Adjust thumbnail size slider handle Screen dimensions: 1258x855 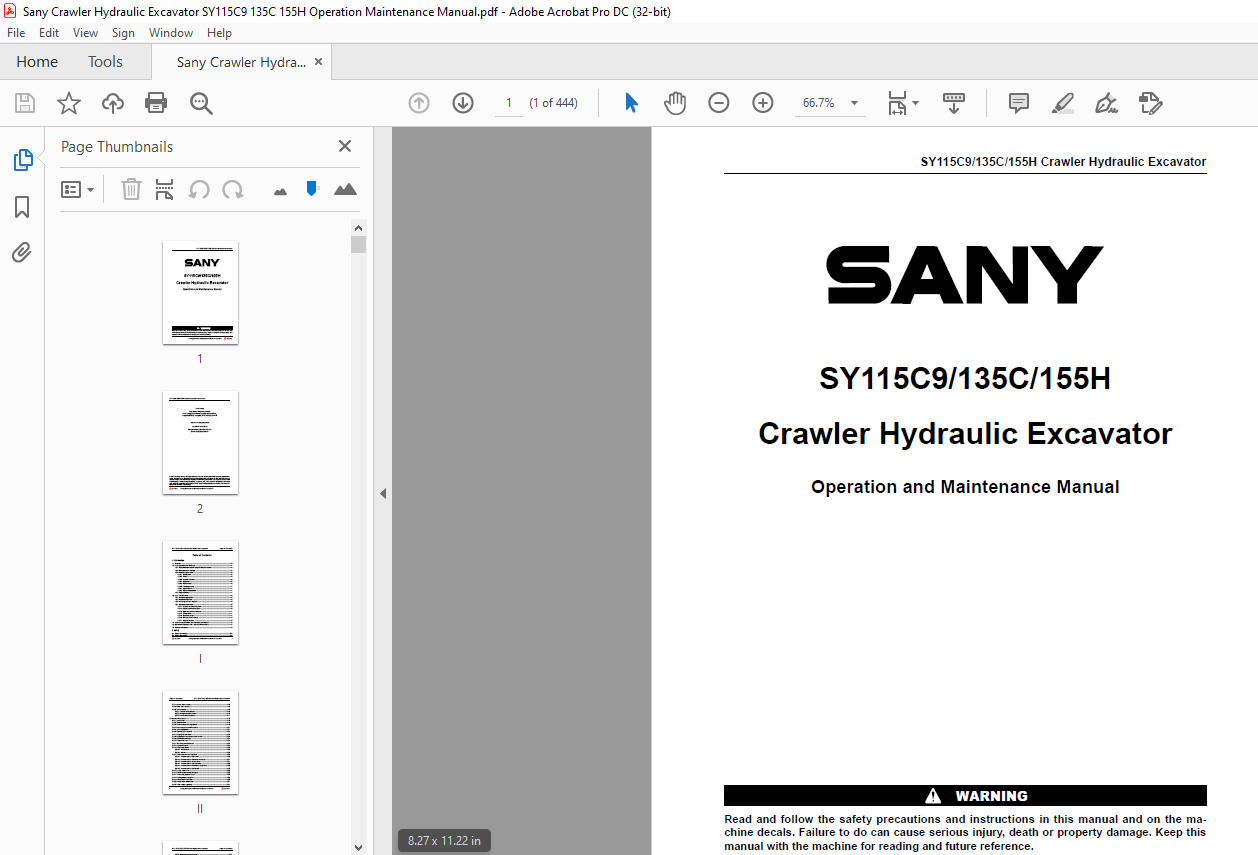(x=312, y=188)
